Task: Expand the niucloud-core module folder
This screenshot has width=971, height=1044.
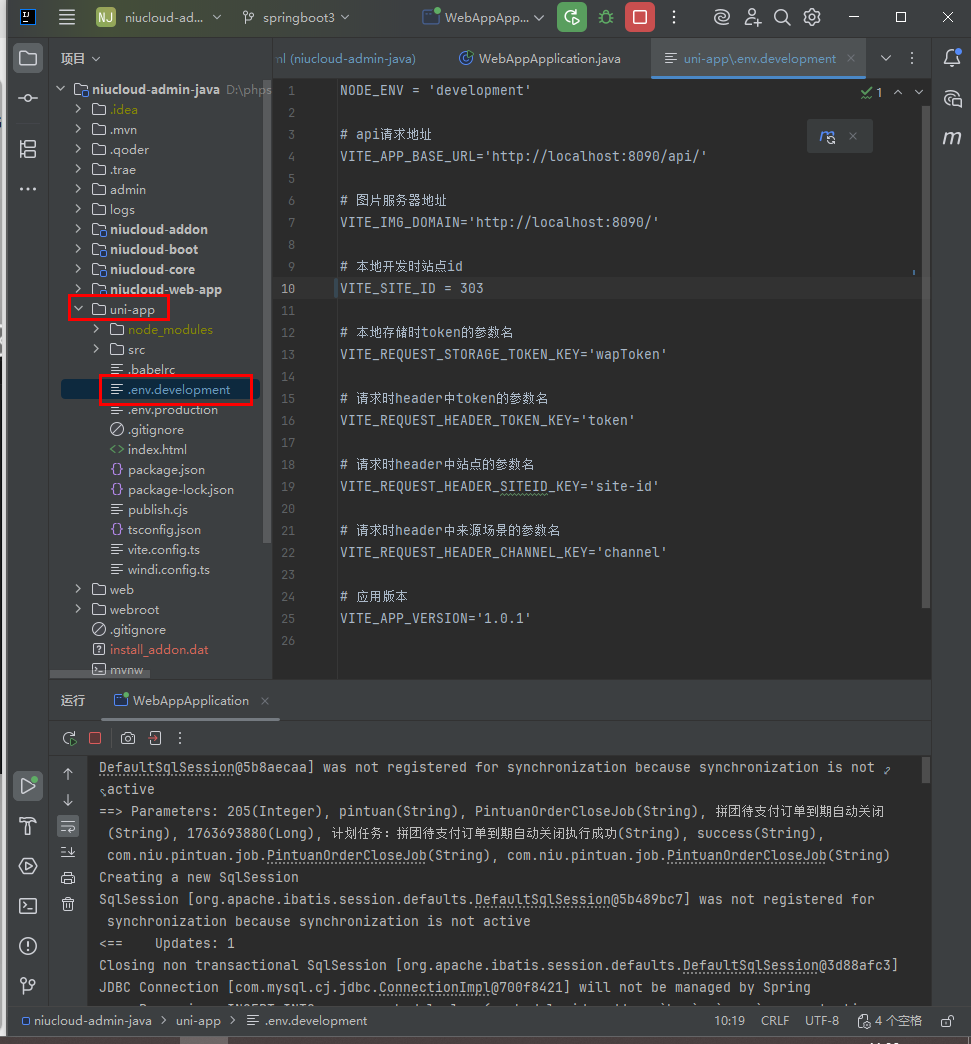Action: [79, 270]
